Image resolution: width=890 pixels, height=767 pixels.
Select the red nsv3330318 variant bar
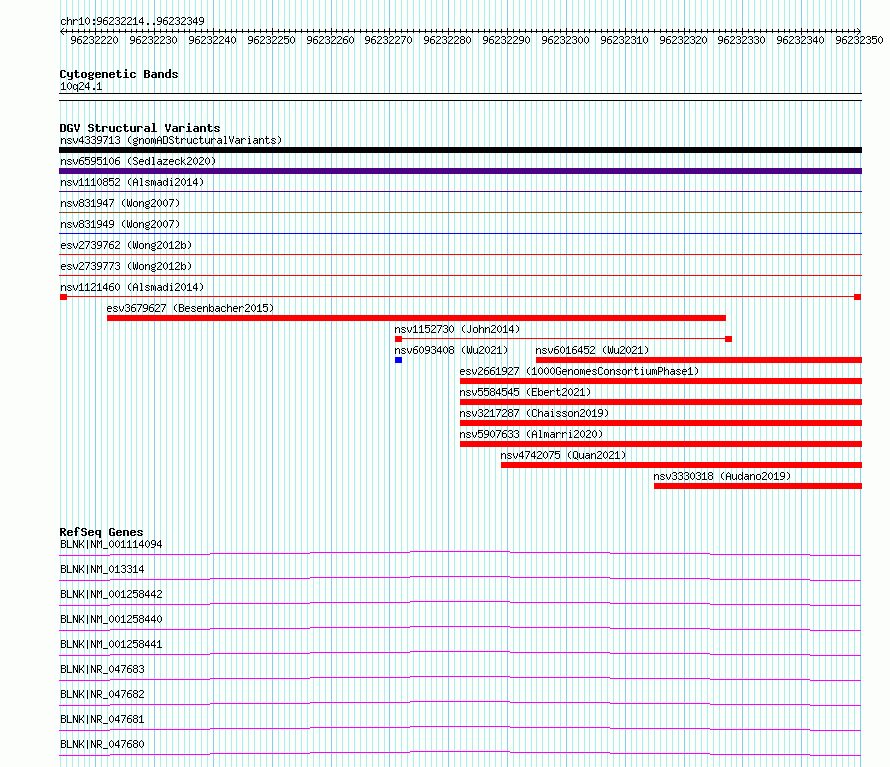tap(758, 486)
